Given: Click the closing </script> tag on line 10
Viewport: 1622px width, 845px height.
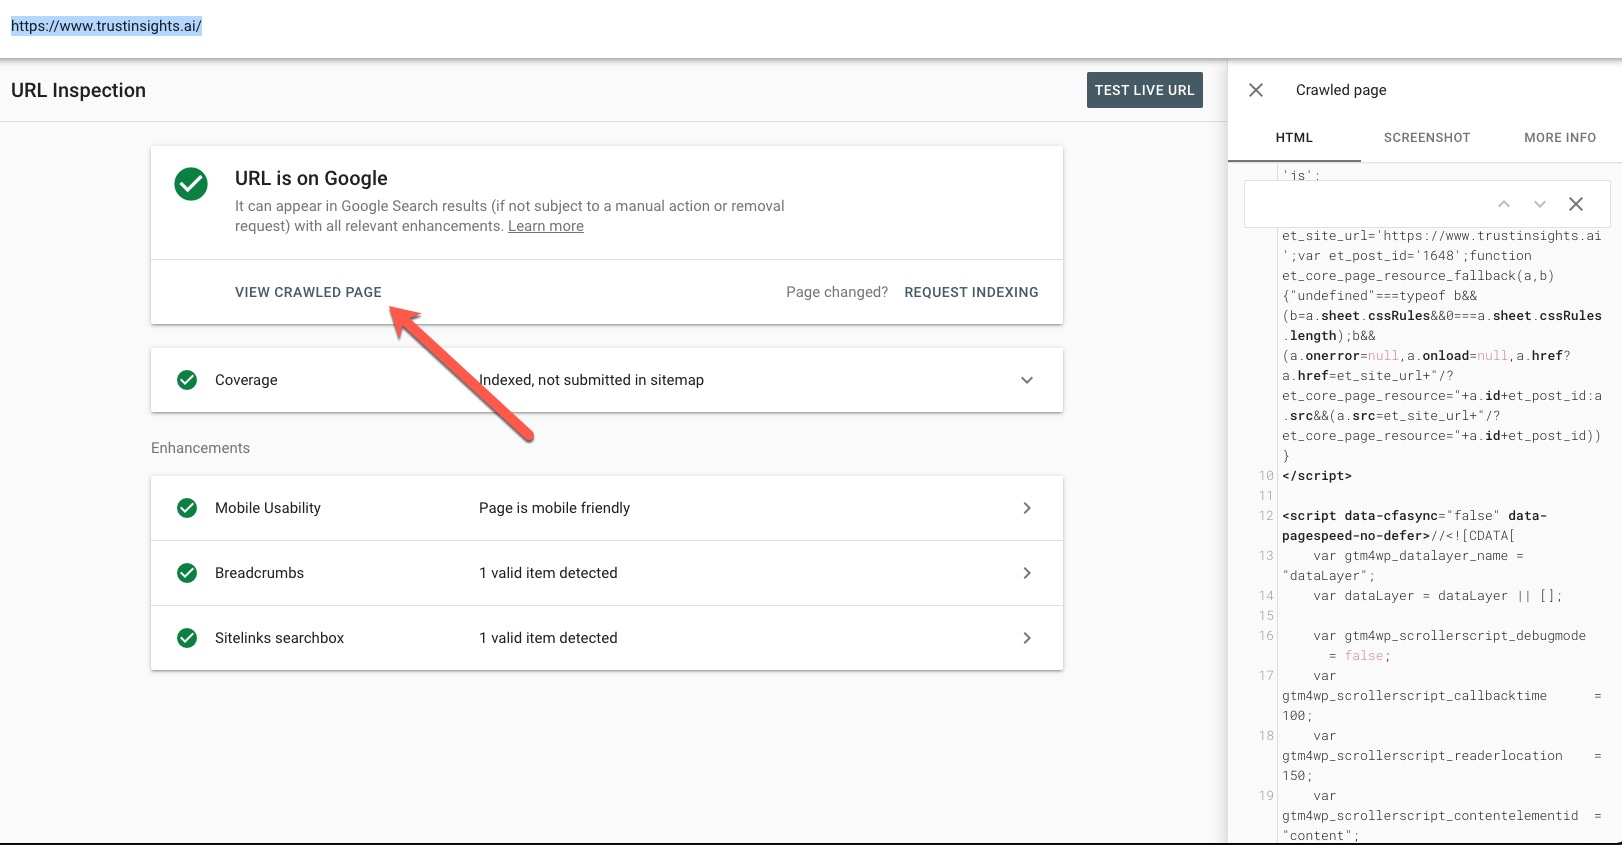Looking at the screenshot, I should (1316, 476).
